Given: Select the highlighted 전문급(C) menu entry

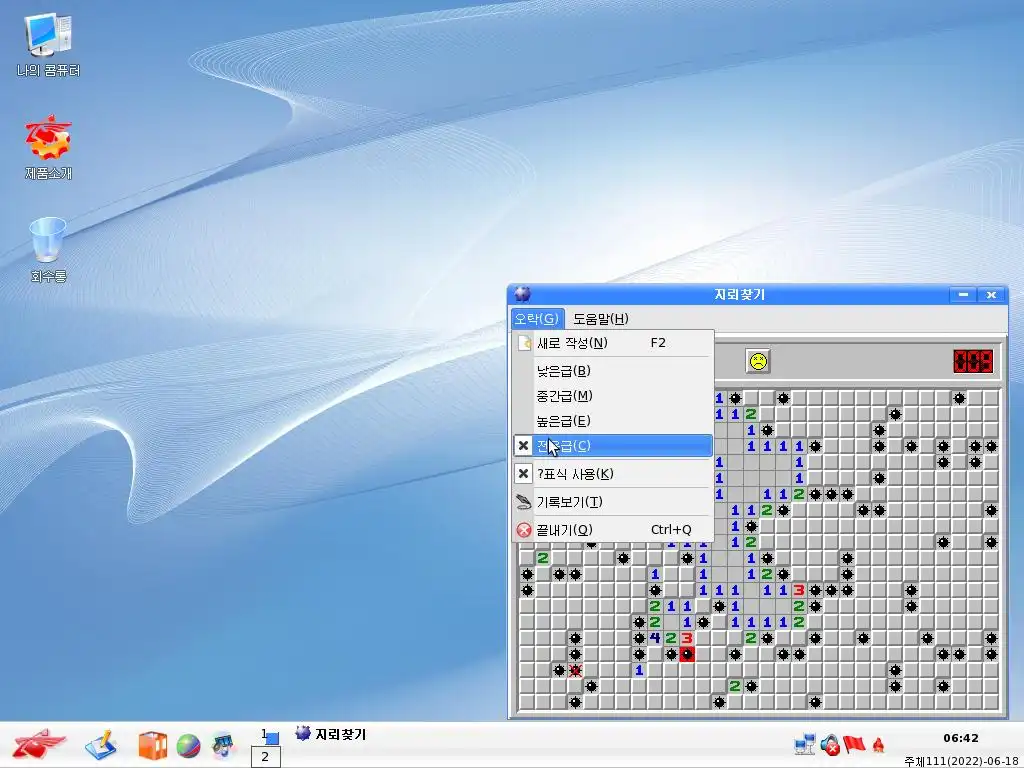Looking at the screenshot, I should tap(613, 445).
